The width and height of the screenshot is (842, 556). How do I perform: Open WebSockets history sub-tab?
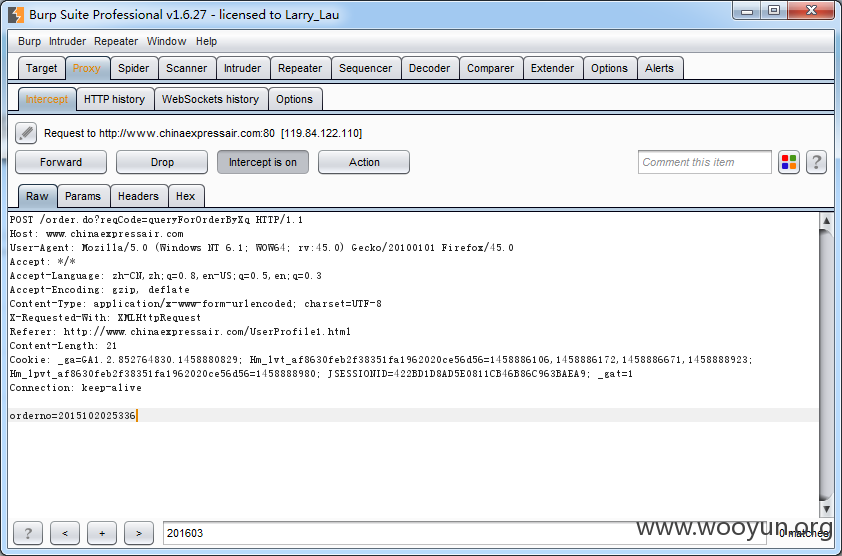(x=210, y=99)
